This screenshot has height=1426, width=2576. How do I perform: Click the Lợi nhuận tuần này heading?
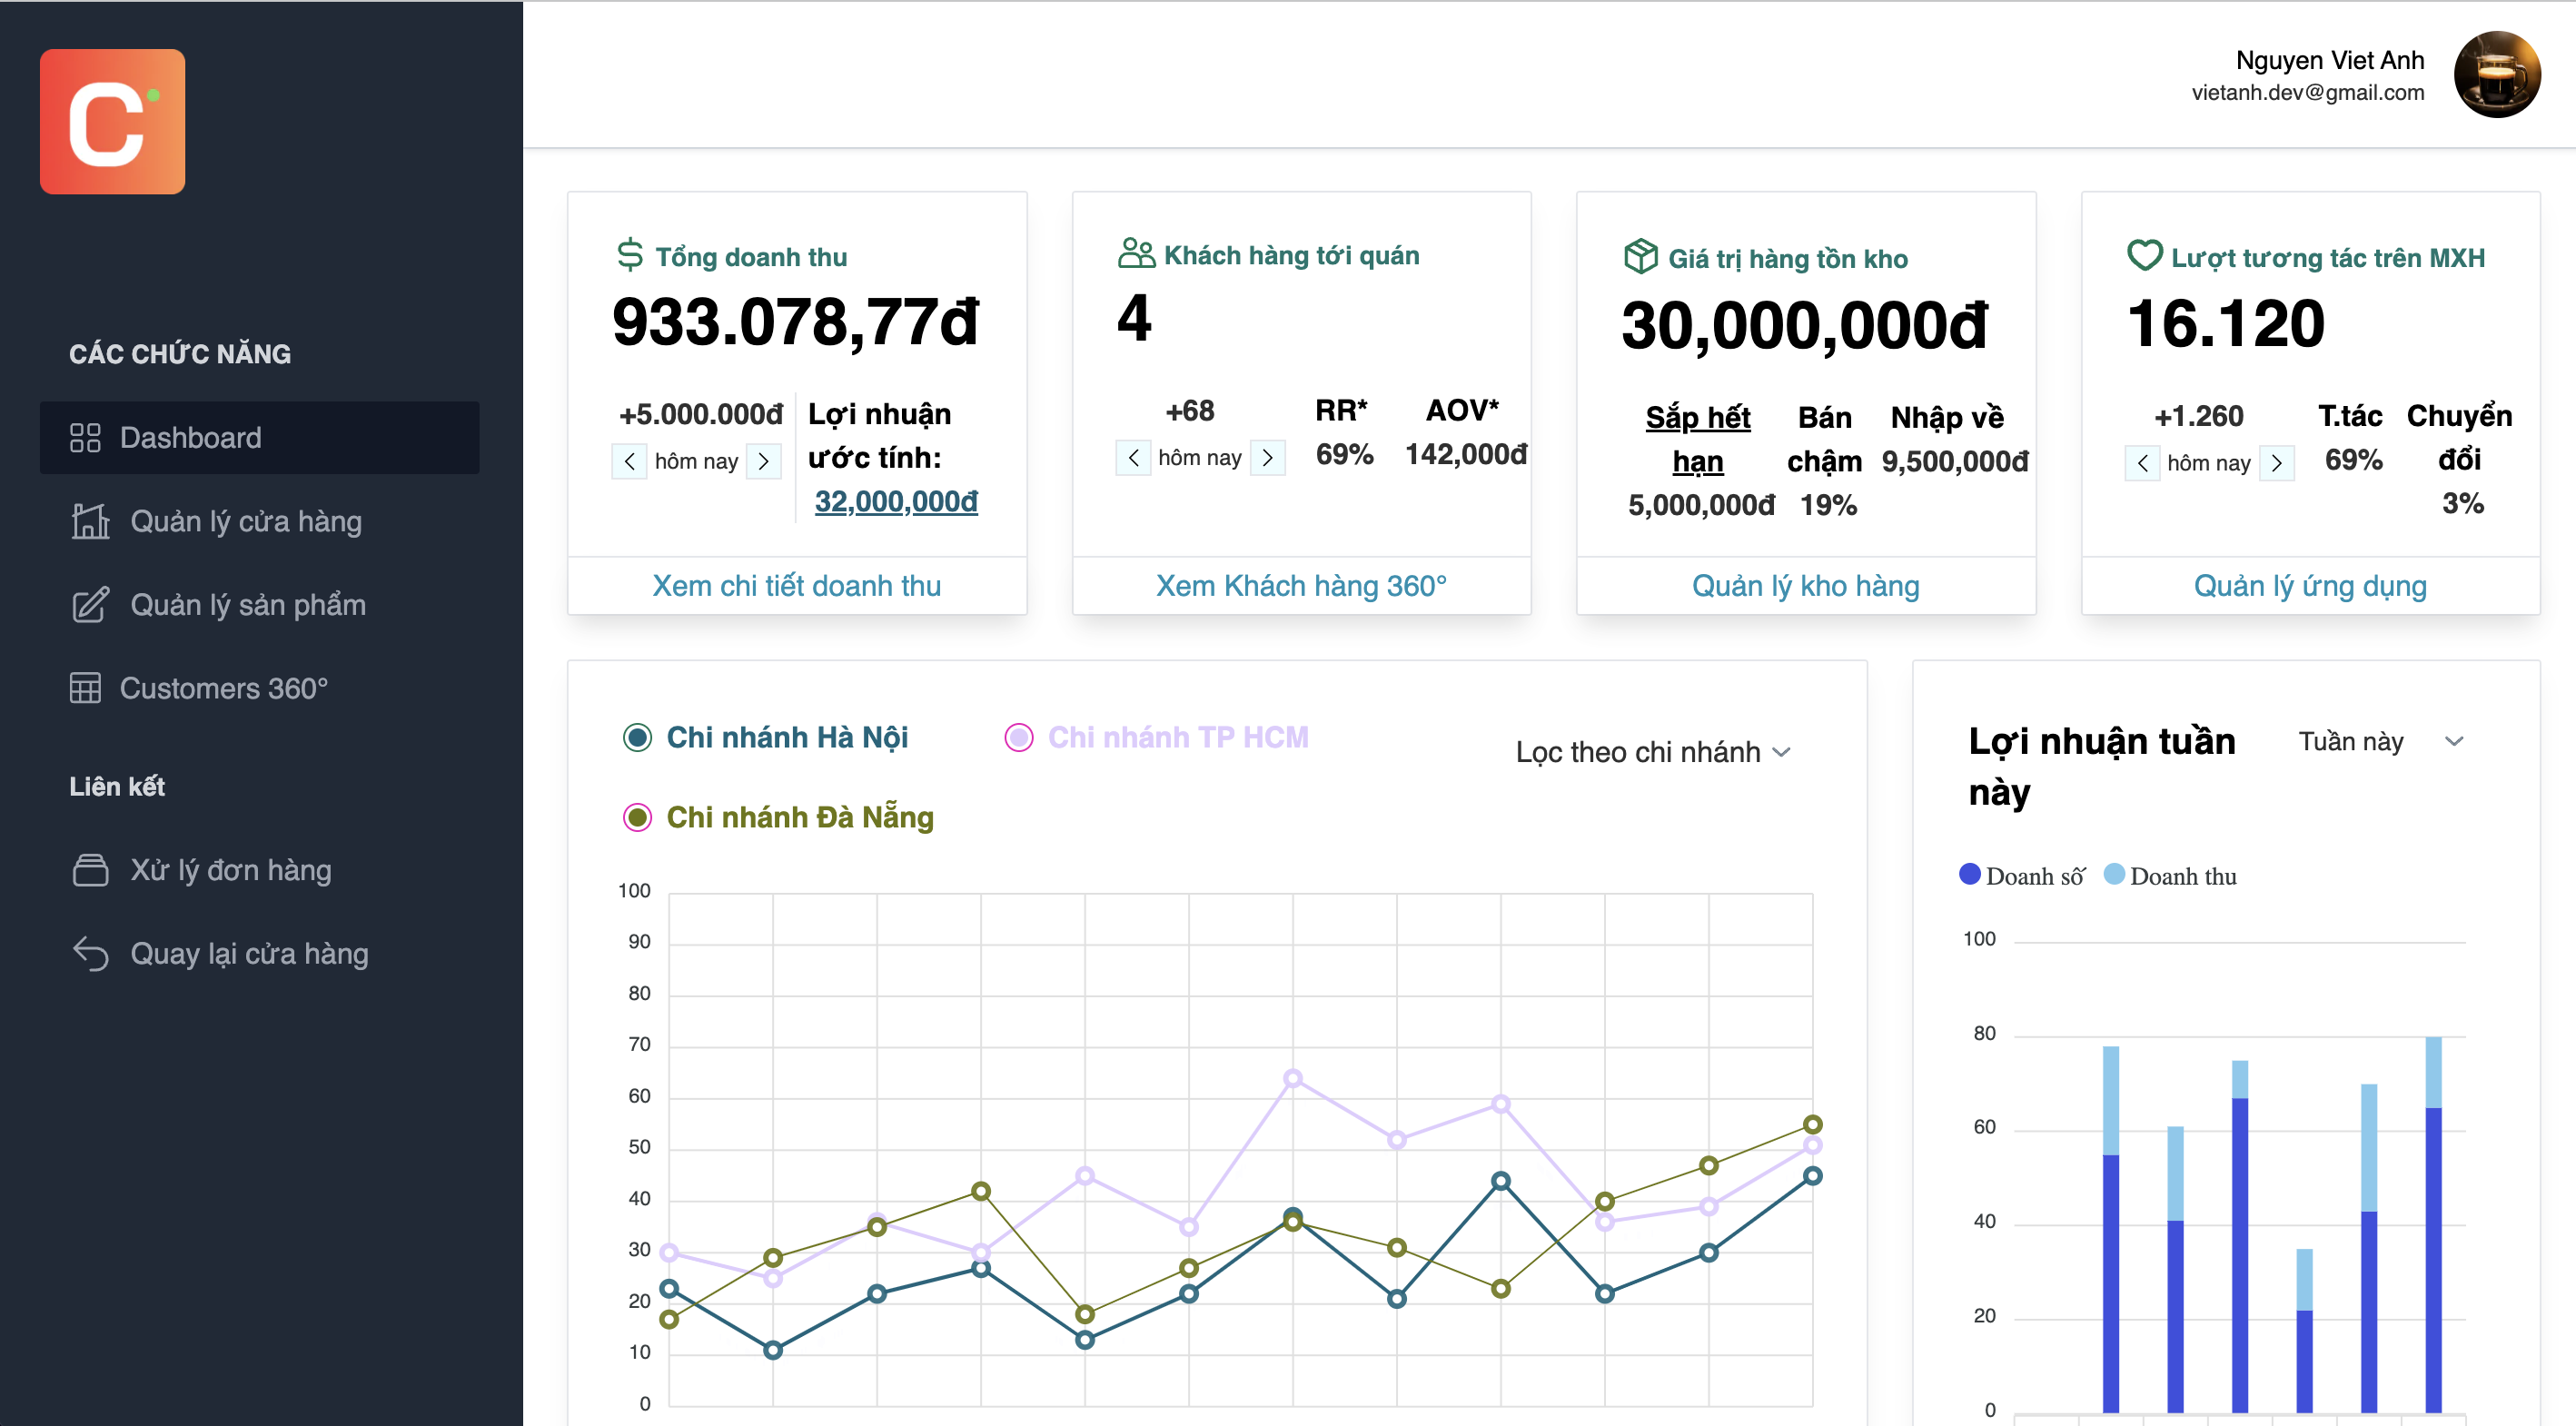pyautogui.click(x=2102, y=766)
